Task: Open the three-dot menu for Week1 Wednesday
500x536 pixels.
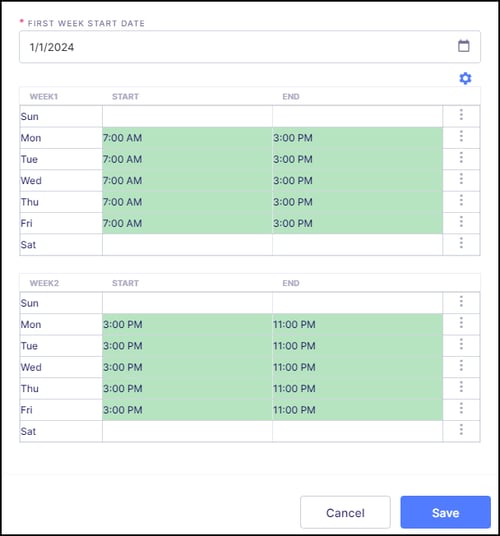Action: pos(461,179)
